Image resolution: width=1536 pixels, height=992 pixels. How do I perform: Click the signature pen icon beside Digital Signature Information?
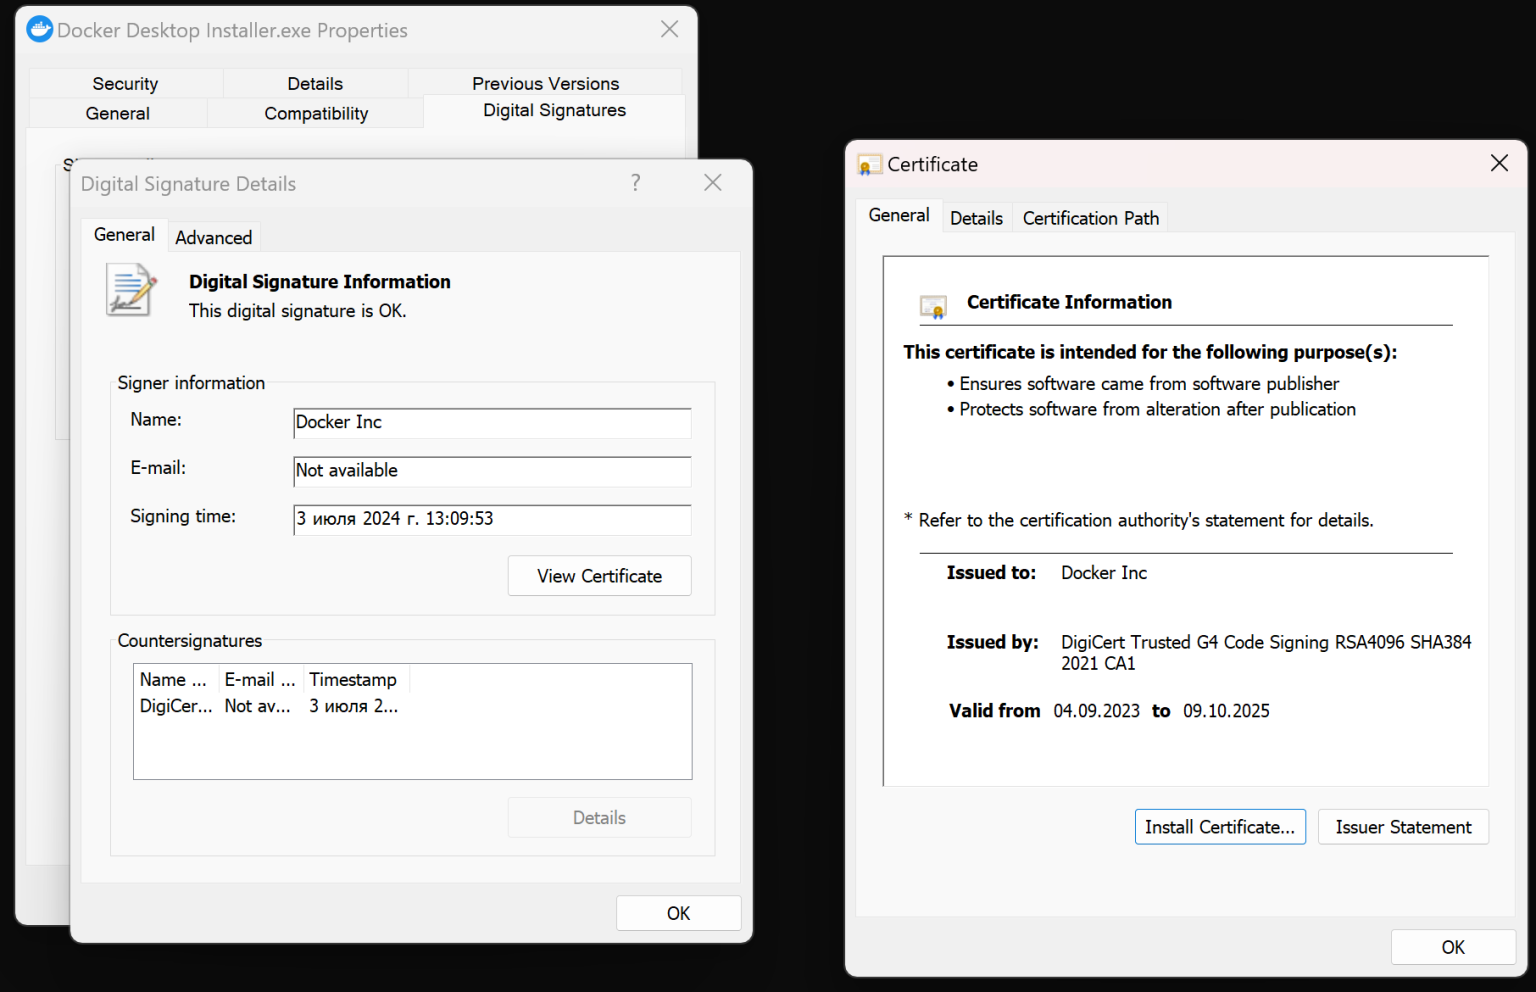pos(131,291)
